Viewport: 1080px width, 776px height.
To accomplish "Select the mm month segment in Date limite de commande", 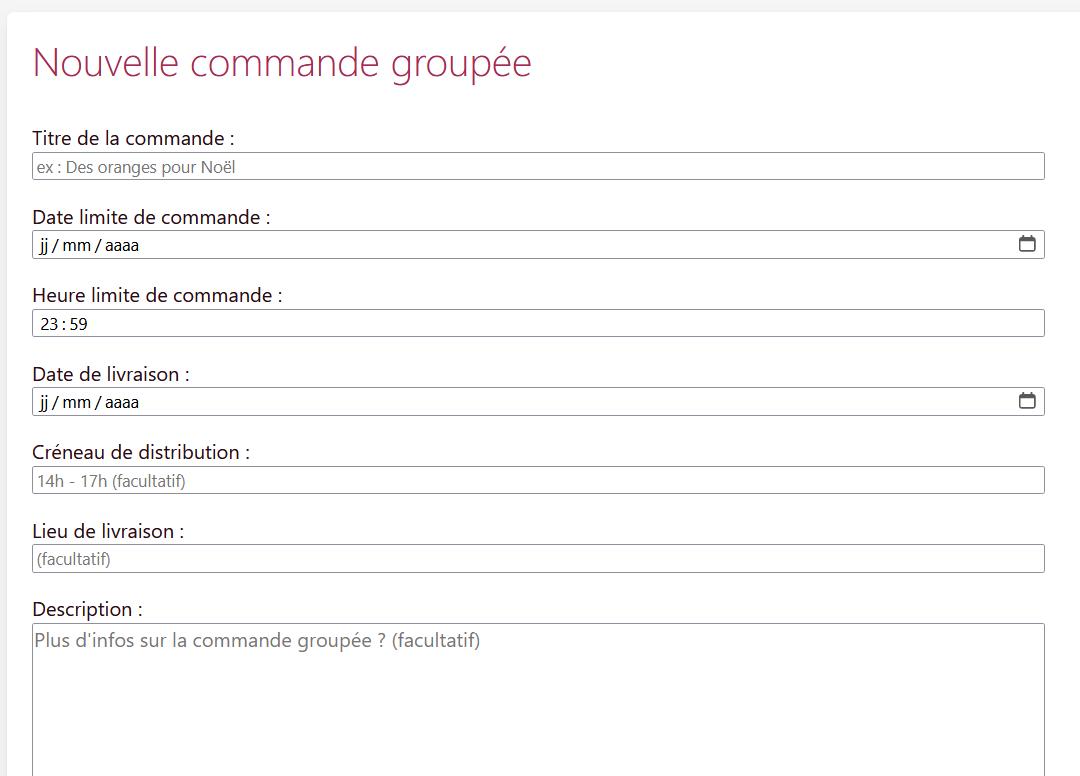I will 76,245.
